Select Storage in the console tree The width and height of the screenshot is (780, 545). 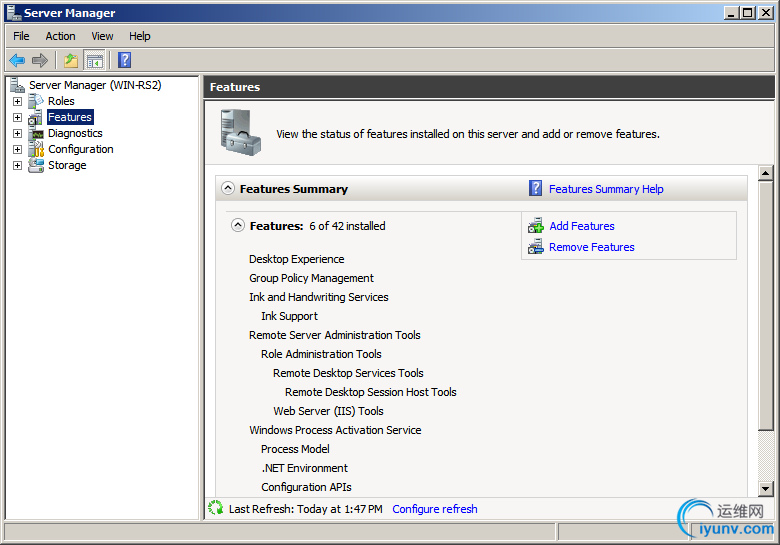67,165
